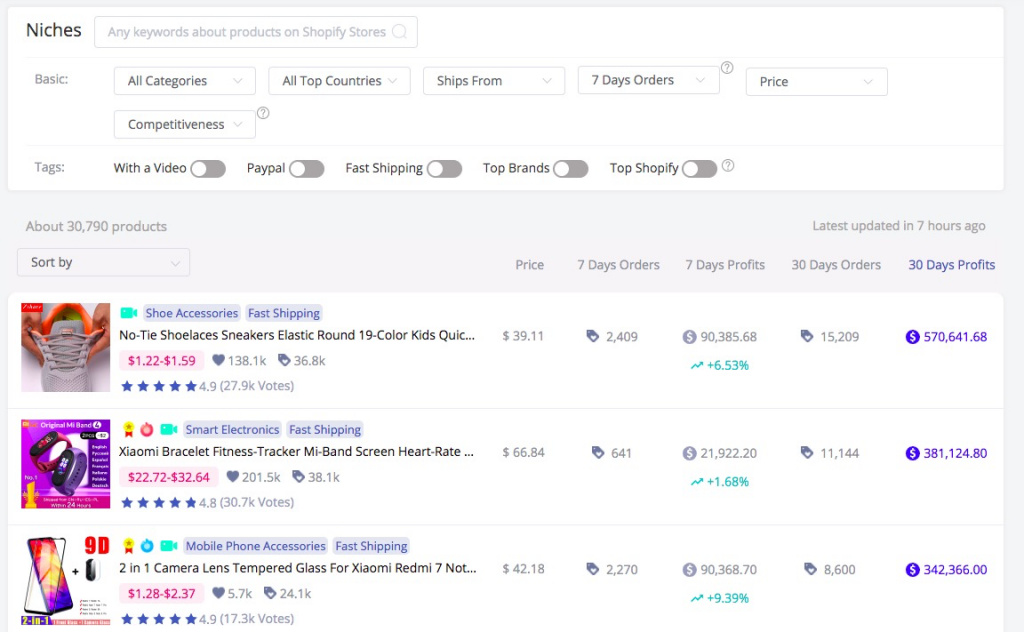
Task: Open No-Tie Shoelaces Sneakers product title
Action: pyautogui.click(x=296, y=335)
